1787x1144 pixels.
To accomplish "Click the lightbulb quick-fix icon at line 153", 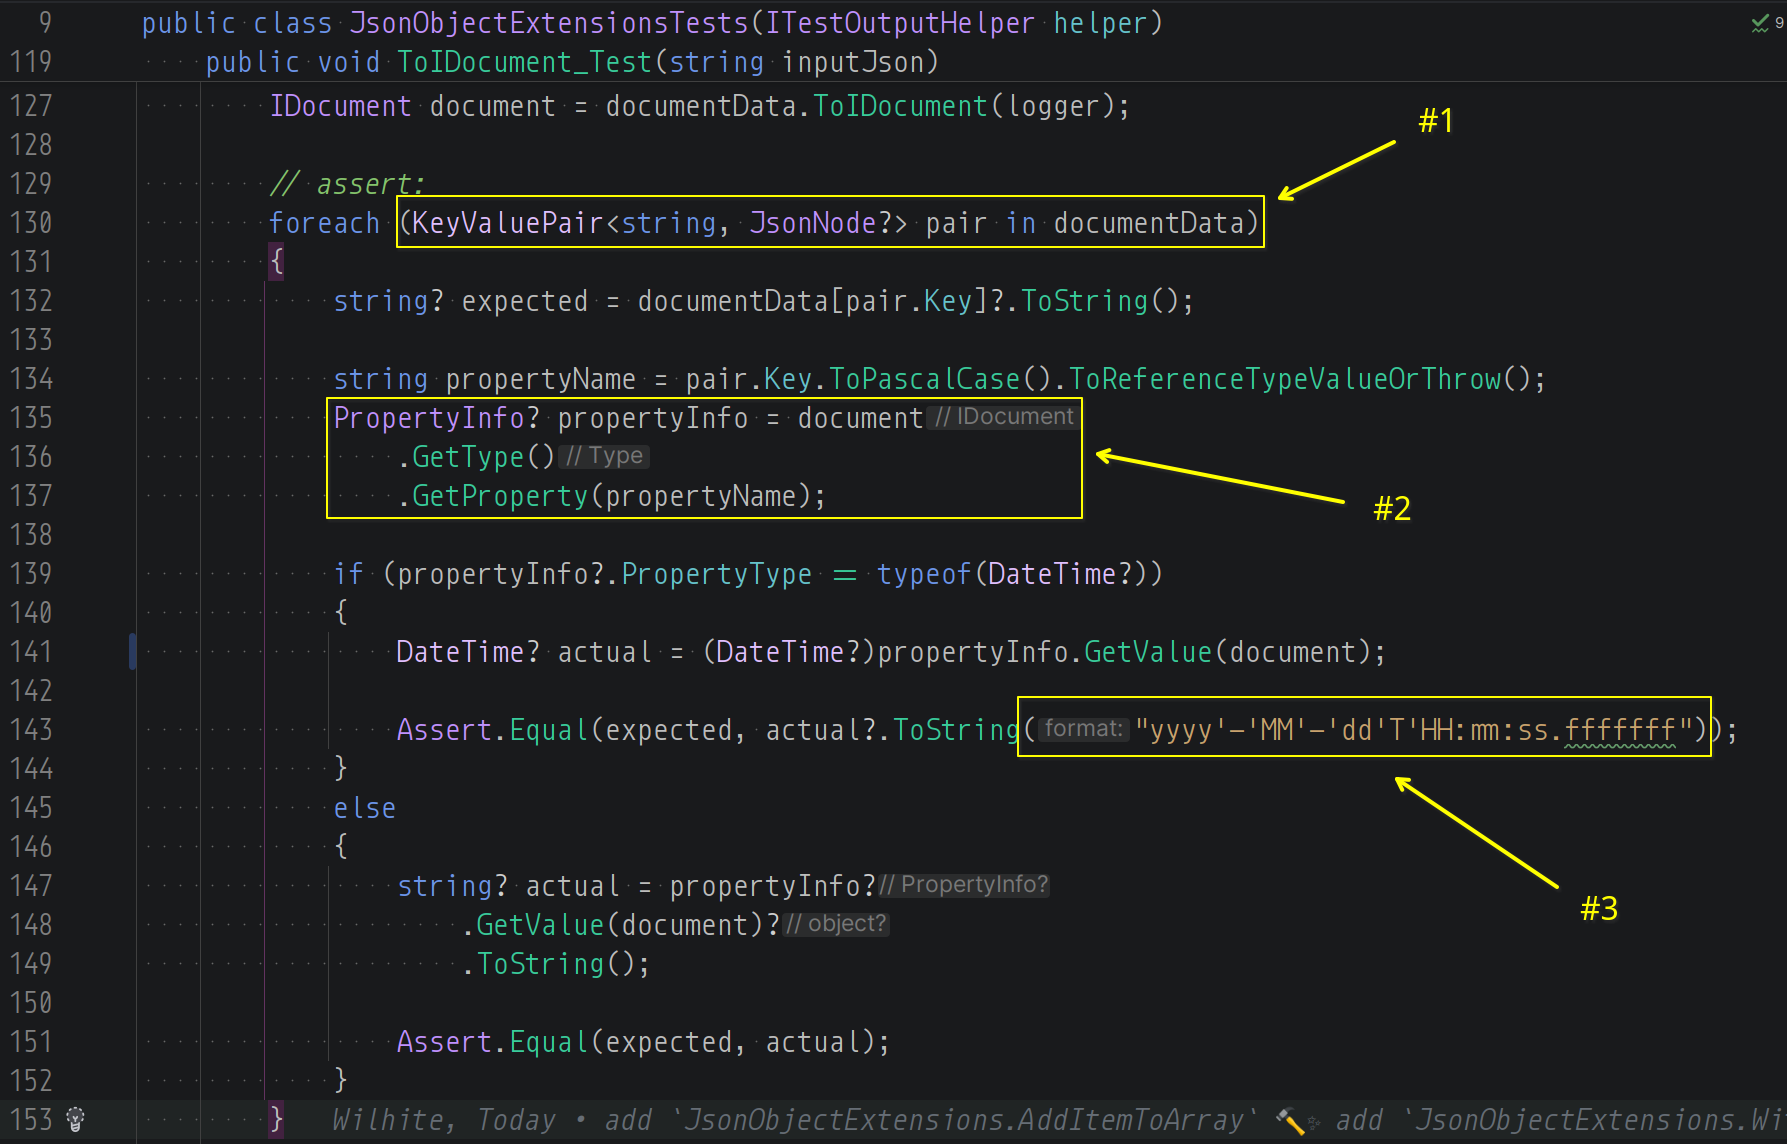I will 75,1120.
